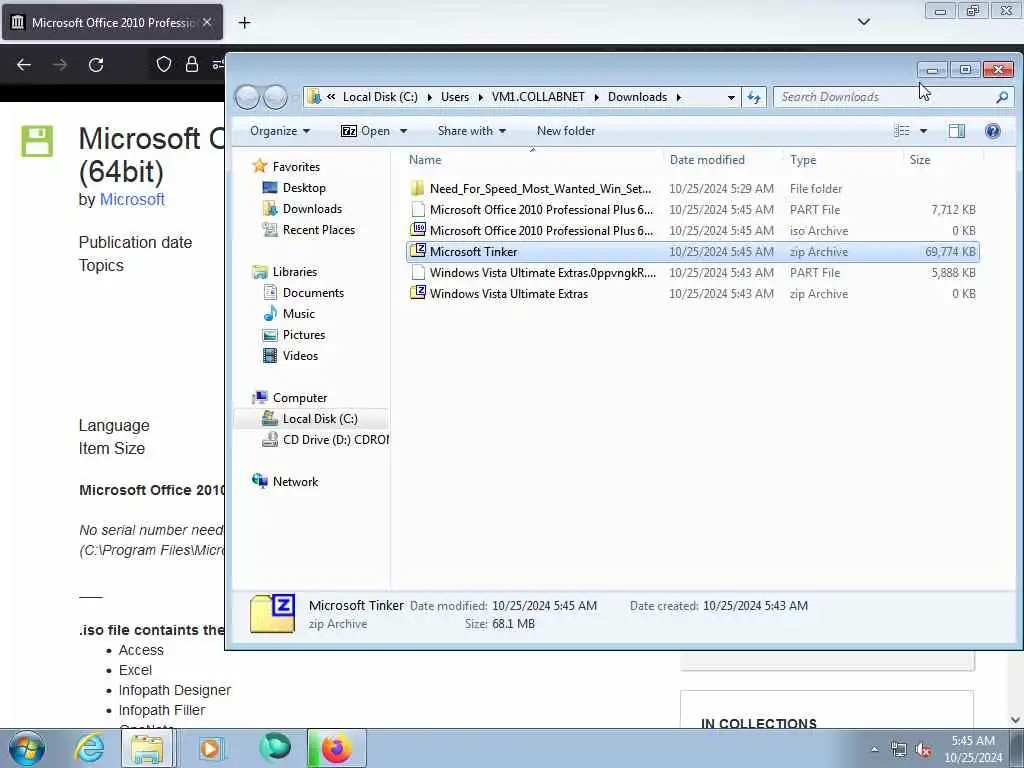Switch to Firefox via taskbar icon
This screenshot has width=1024, height=768.
[x=336, y=748]
